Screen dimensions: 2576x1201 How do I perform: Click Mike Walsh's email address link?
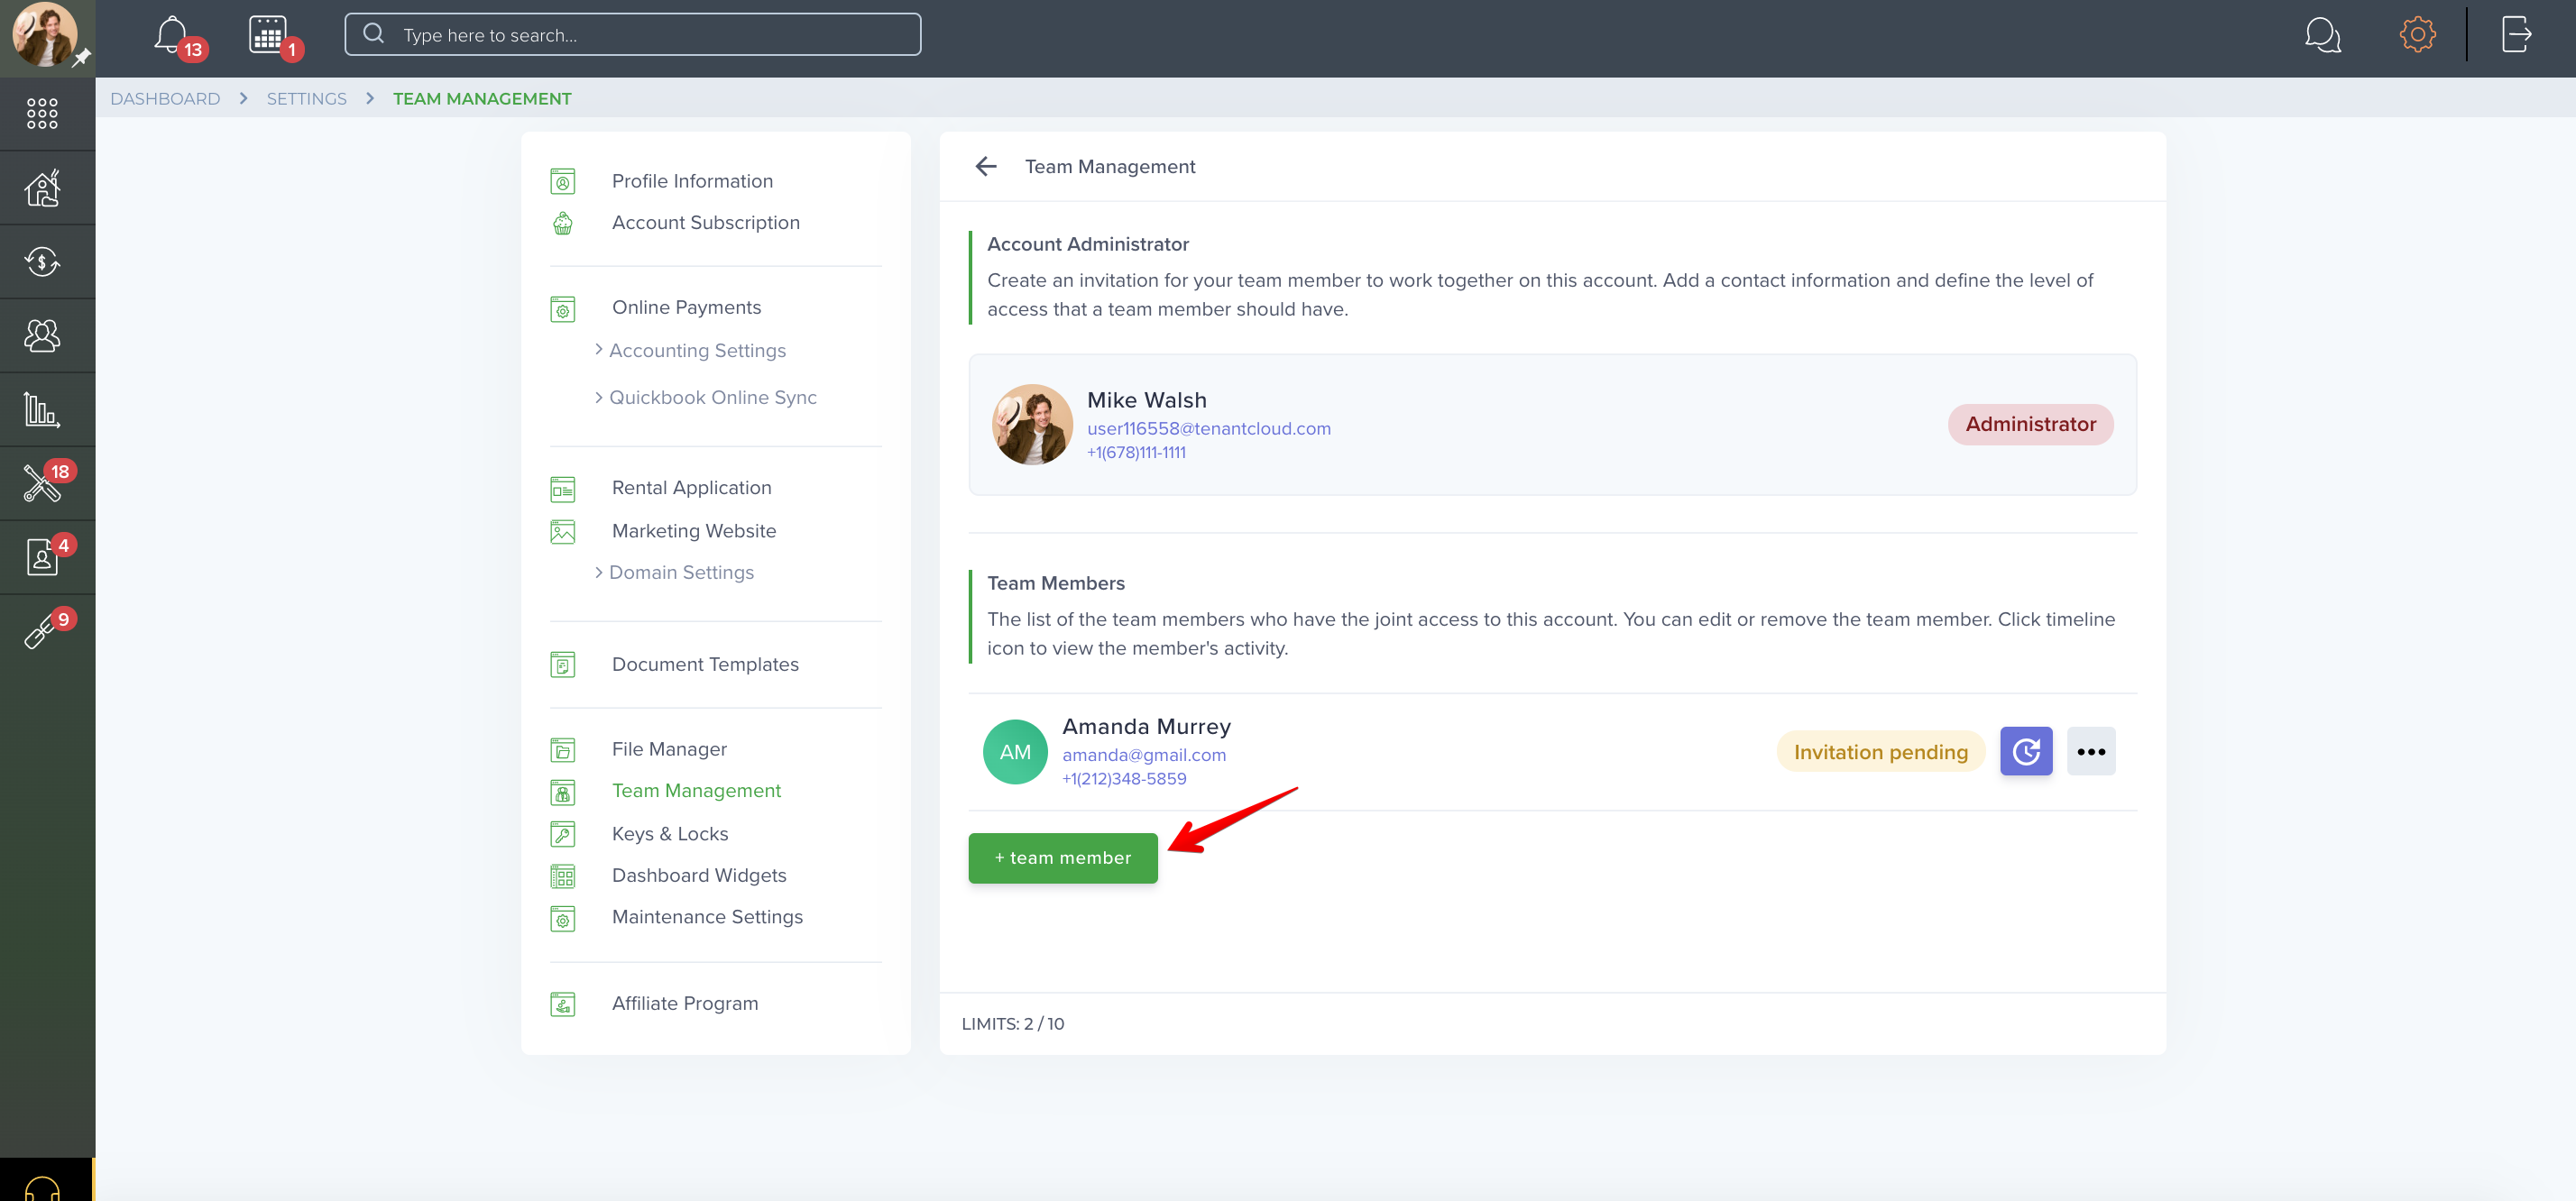[1208, 428]
